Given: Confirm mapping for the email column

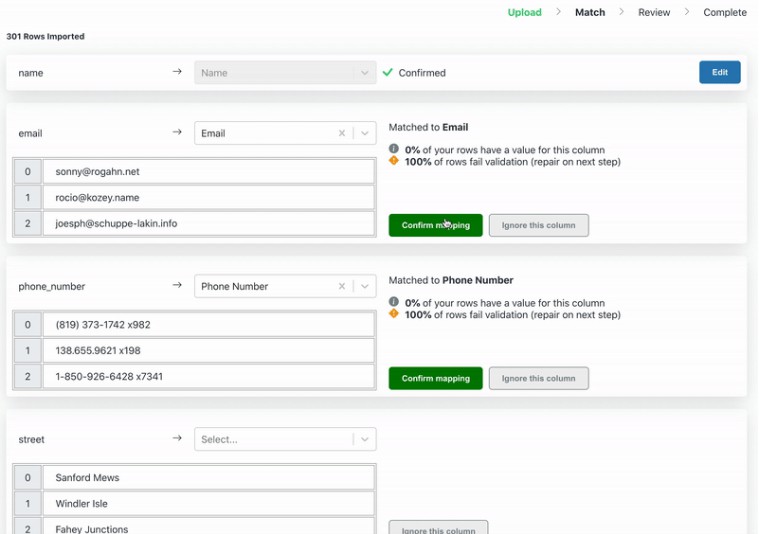Looking at the screenshot, I should click(x=435, y=225).
